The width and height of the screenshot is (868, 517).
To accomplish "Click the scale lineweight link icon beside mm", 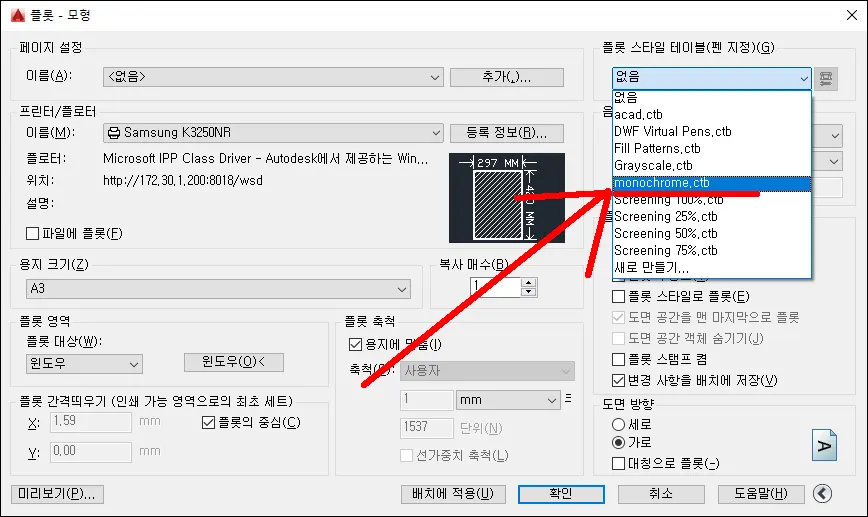I will (x=568, y=399).
